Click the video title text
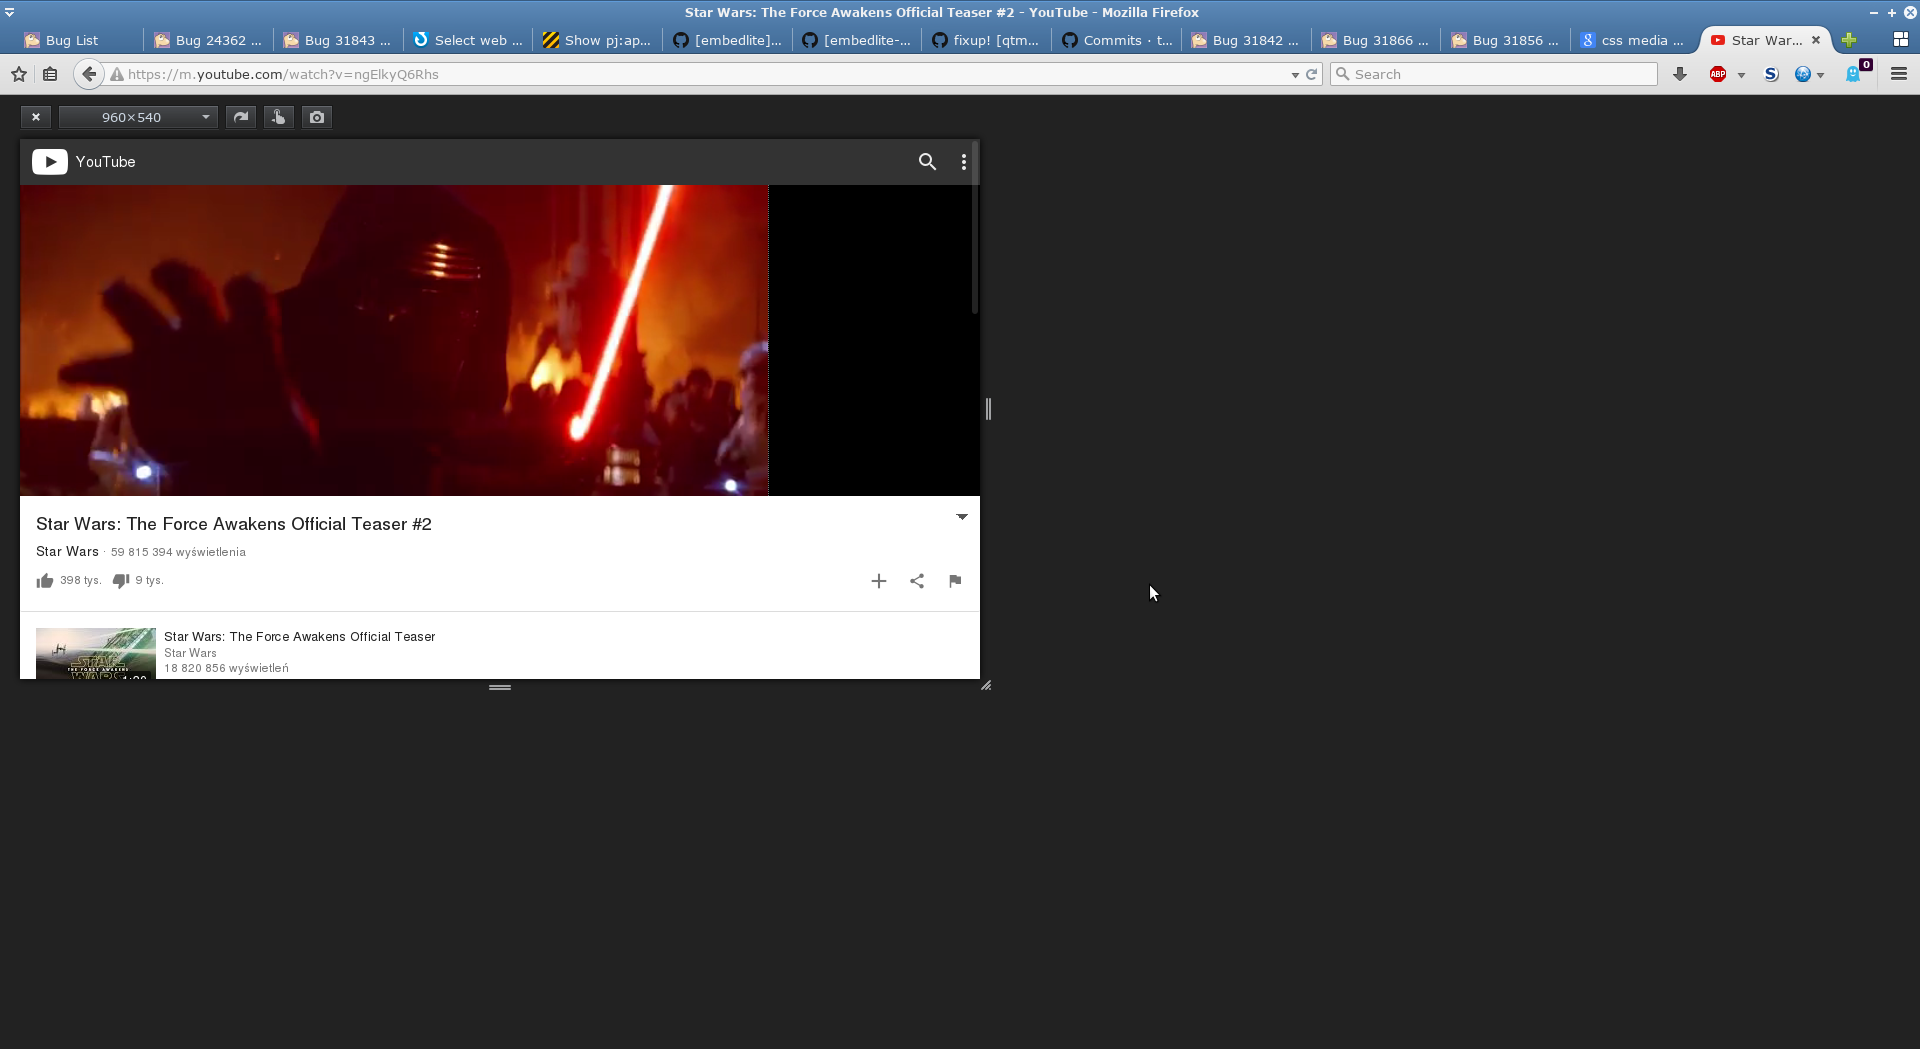 pyautogui.click(x=234, y=524)
